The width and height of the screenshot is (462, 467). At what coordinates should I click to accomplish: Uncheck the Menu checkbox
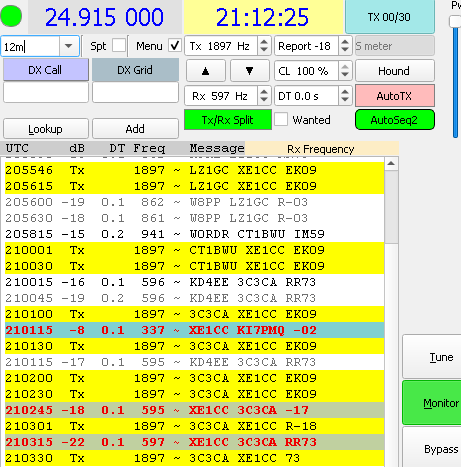pos(175,45)
